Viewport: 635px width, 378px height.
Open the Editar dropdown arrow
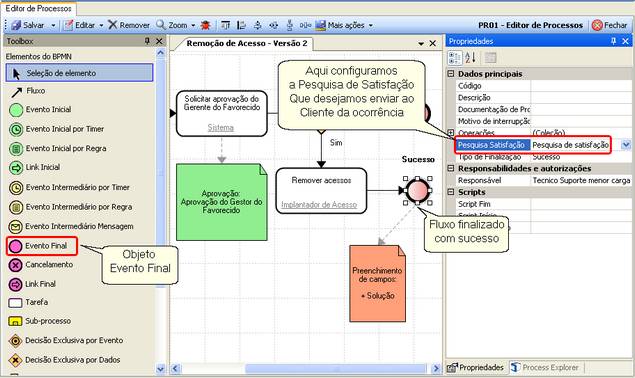[x=101, y=26]
